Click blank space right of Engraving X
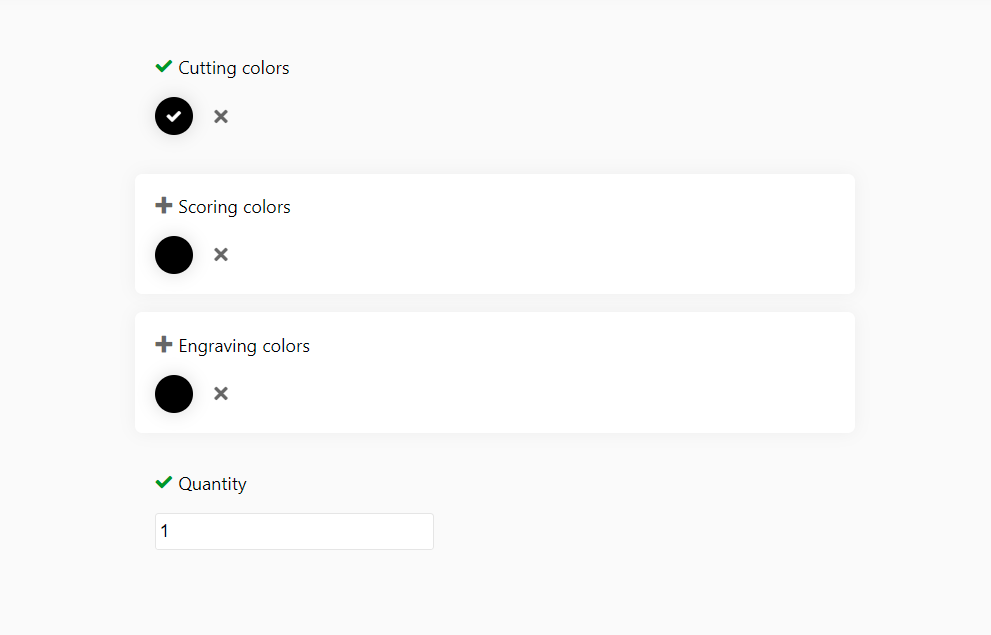Viewport: 991px width, 635px height. (x=537, y=394)
